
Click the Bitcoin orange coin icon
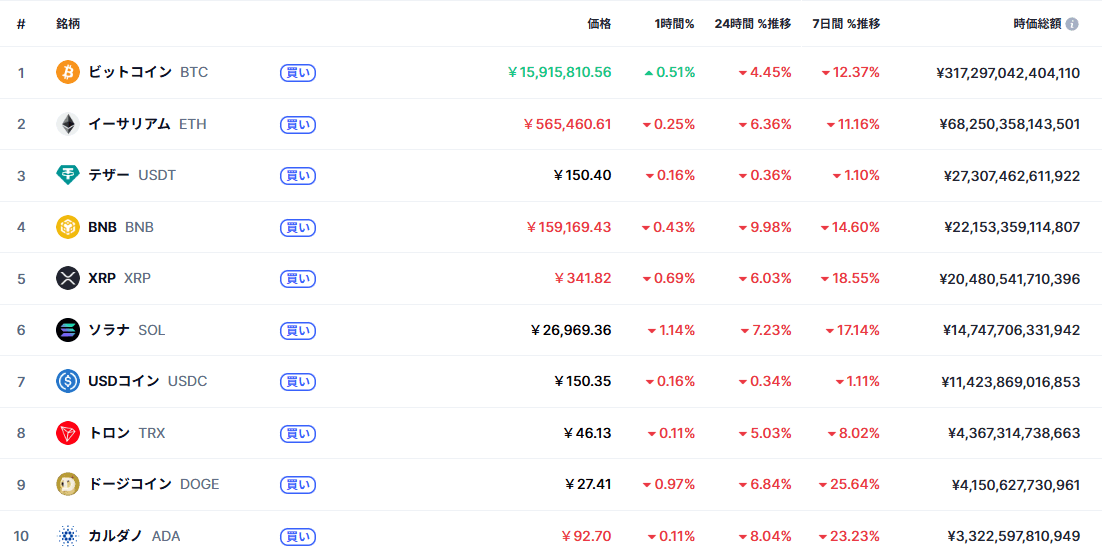pos(68,73)
